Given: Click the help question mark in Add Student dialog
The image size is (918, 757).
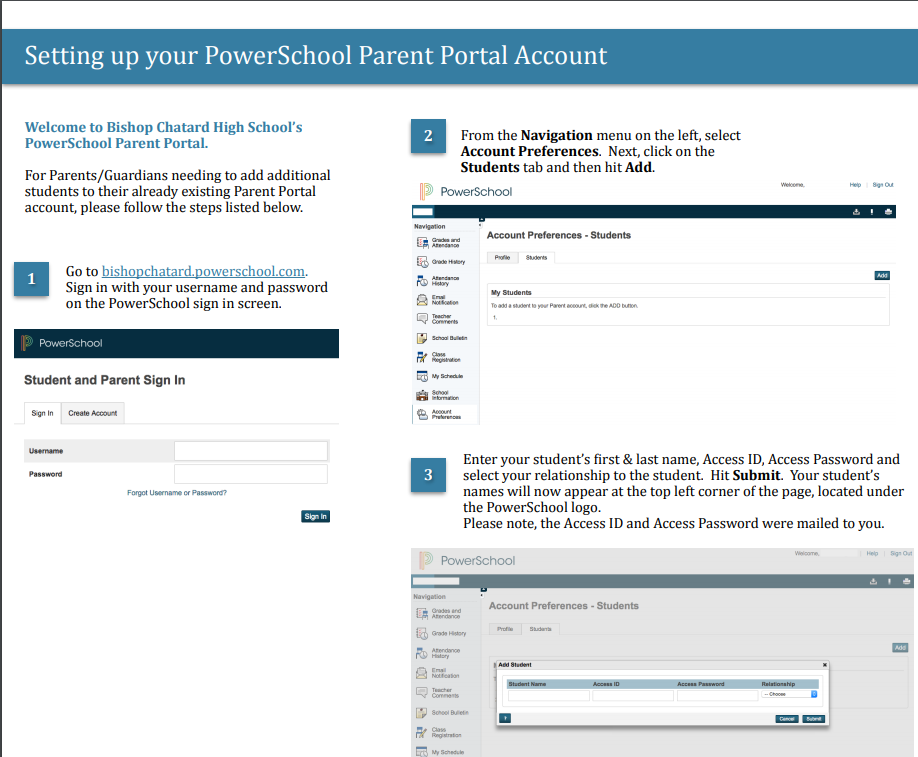Looking at the screenshot, I should click(505, 718).
